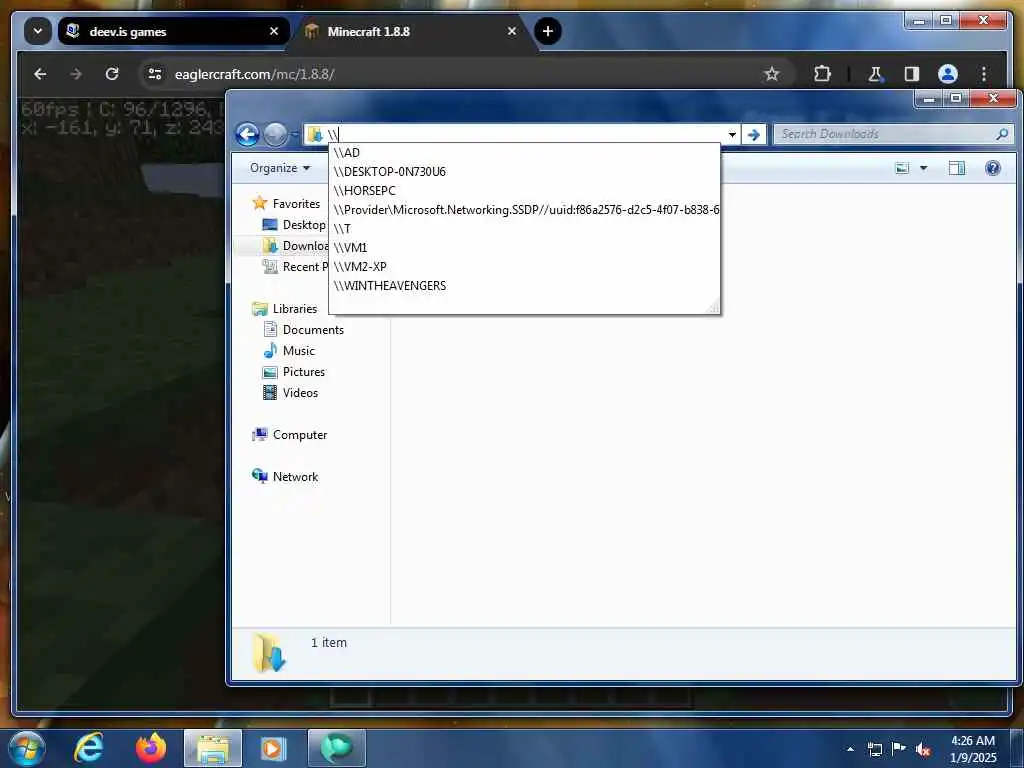Viewport: 1024px width, 768px height.
Task: Click the browser site information icon
Action: 155,74
